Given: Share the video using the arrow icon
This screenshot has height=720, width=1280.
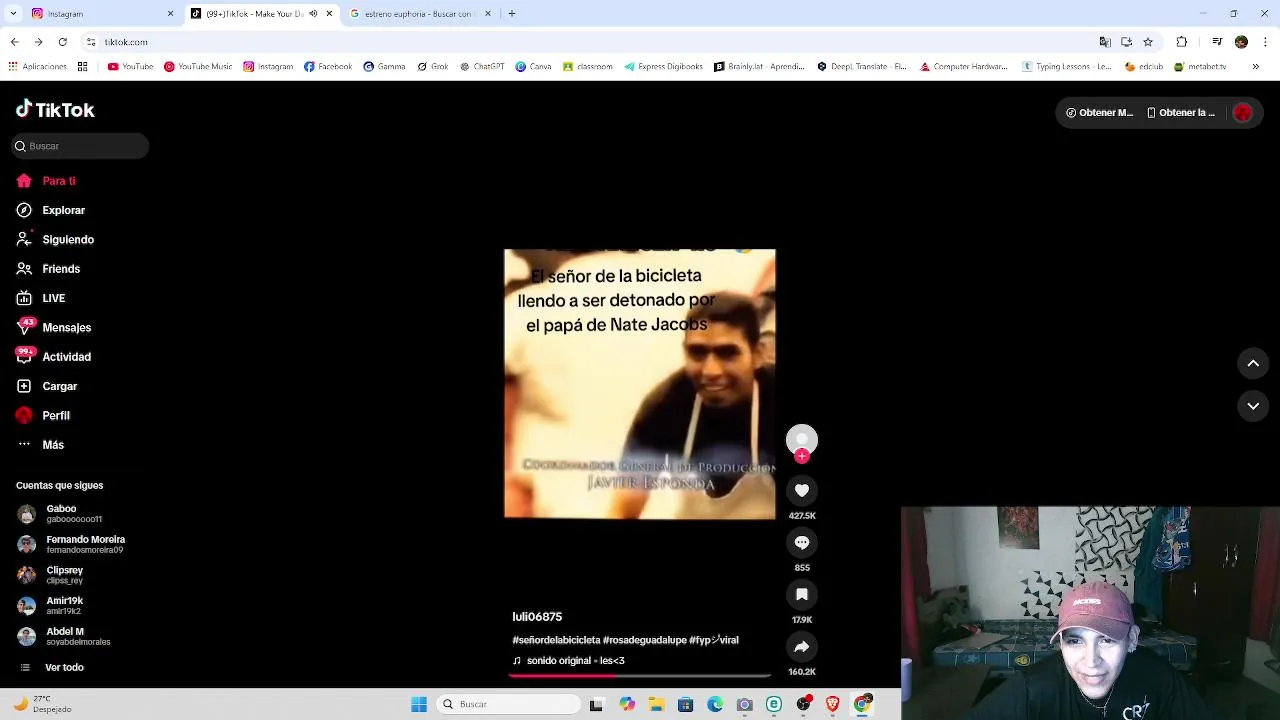Looking at the screenshot, I should point(802,646).
